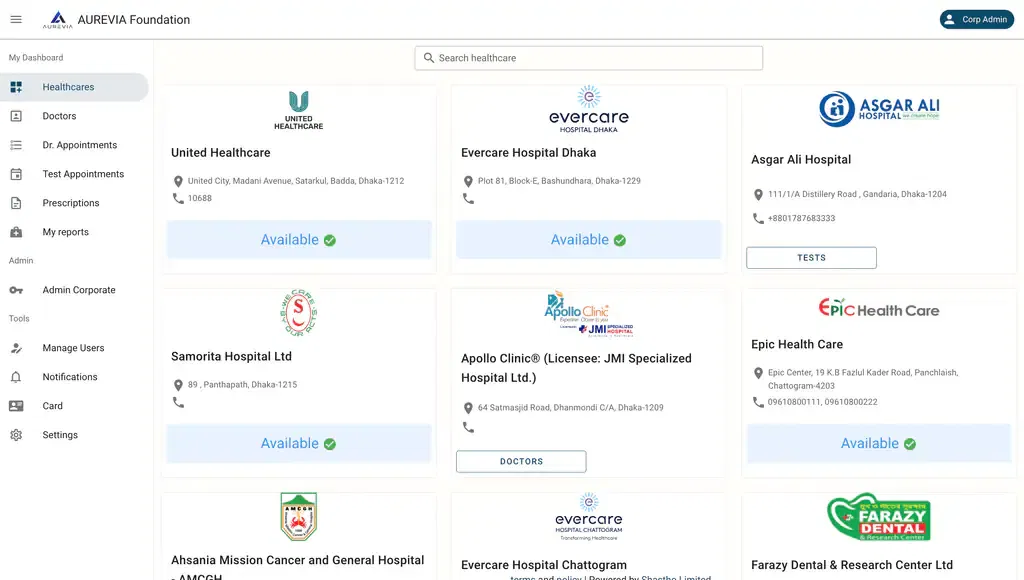Click the search magnifier icon
This screenshot has height=580, width=1024.
coord(428,58)
